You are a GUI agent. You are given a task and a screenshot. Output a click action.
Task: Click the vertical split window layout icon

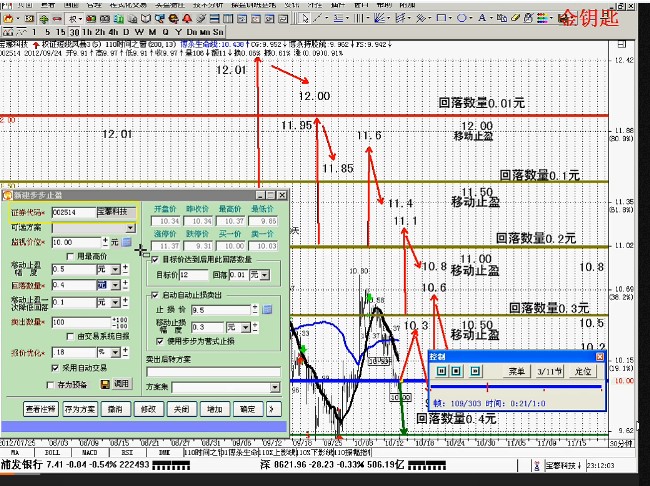(228, 19)
